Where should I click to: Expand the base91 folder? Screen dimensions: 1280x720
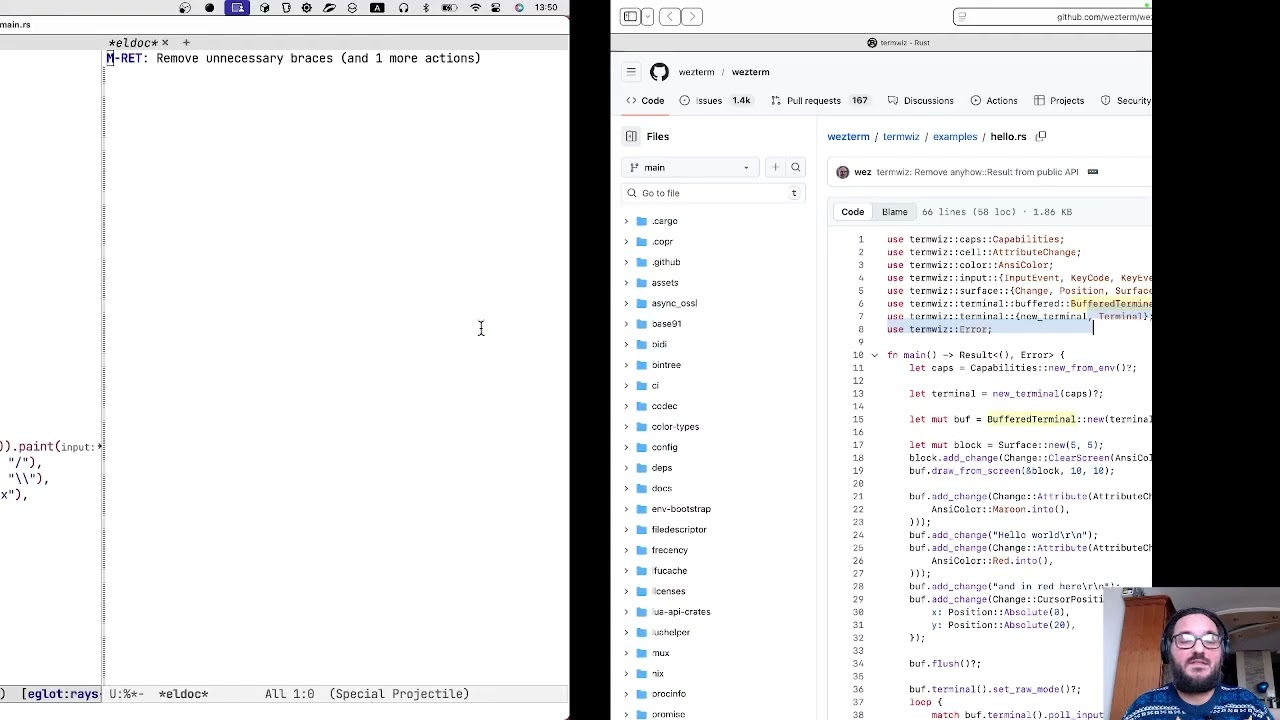627,324
